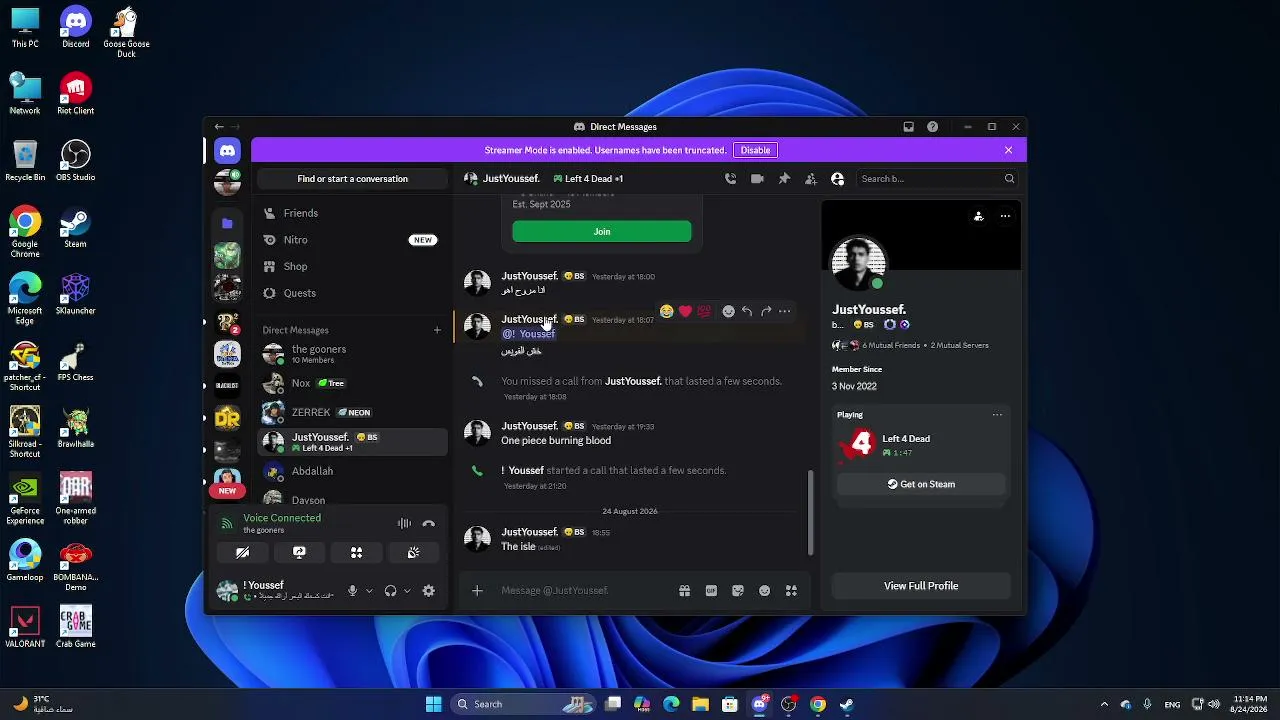Open User Settings gear
The width and height of the screenshot is (1280, 720).
(x=429, y=591)
